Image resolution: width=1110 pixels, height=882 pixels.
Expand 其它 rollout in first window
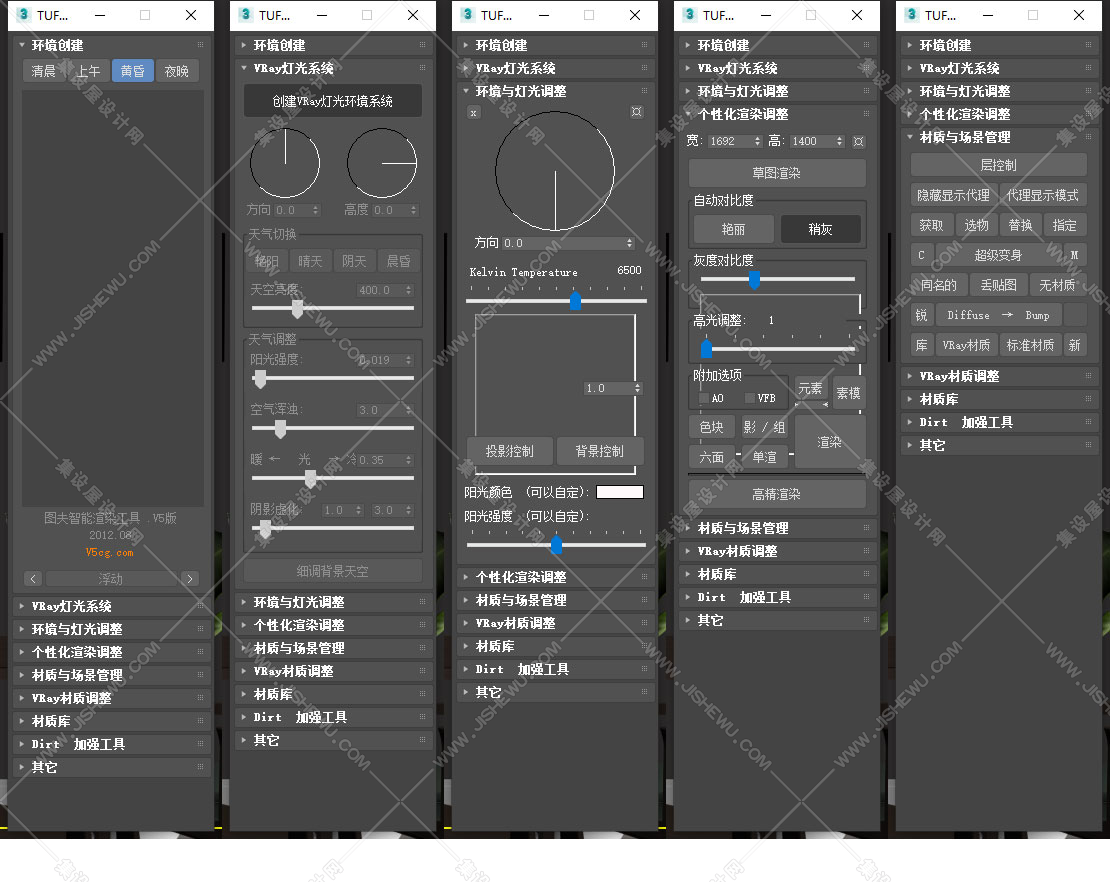(x=111, y=767)
